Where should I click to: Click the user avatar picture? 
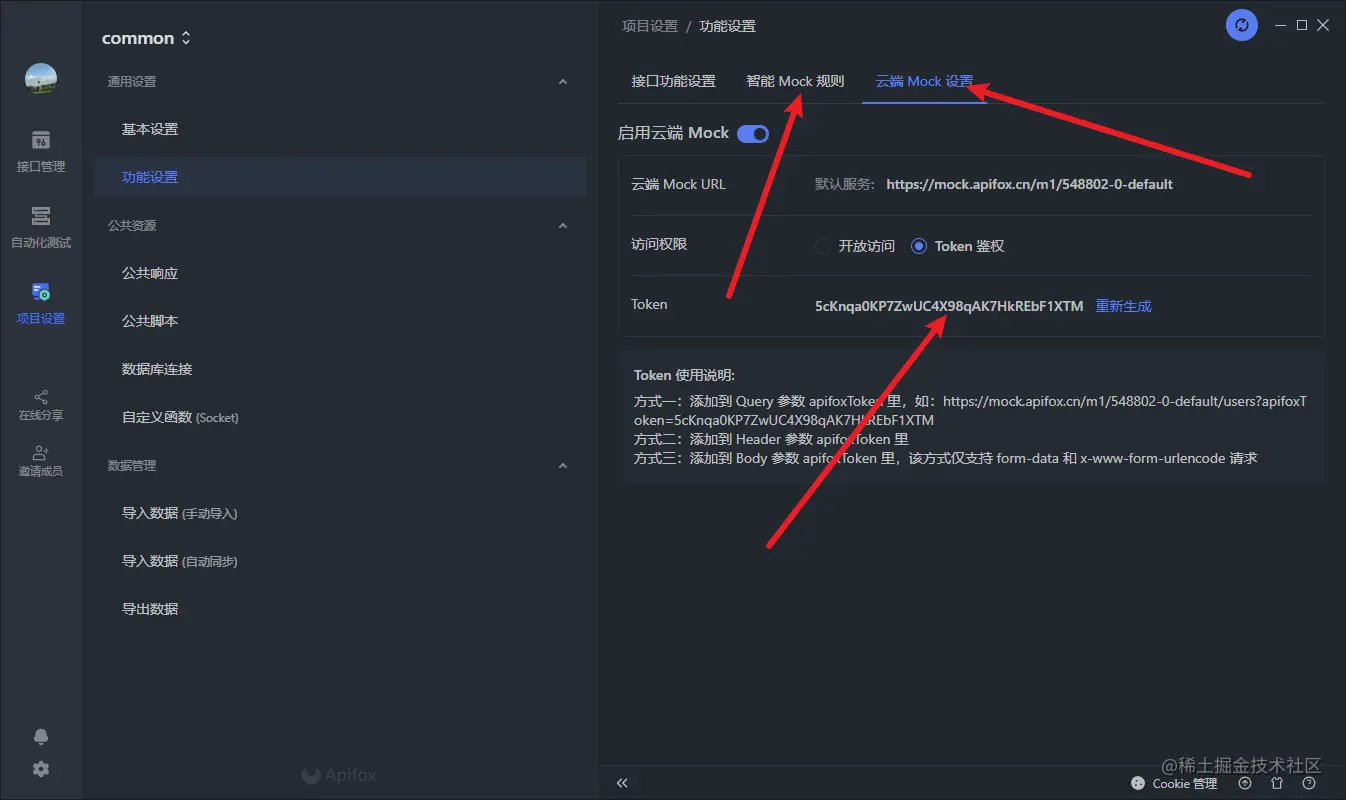[x=41, y=79]
